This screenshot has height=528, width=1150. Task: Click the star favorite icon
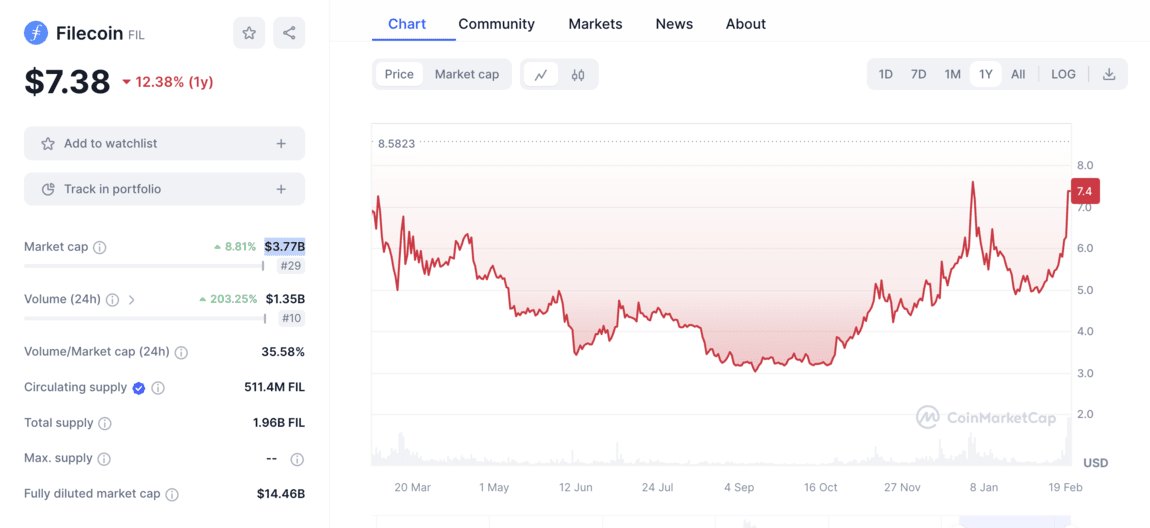click(x=249, y=33)
